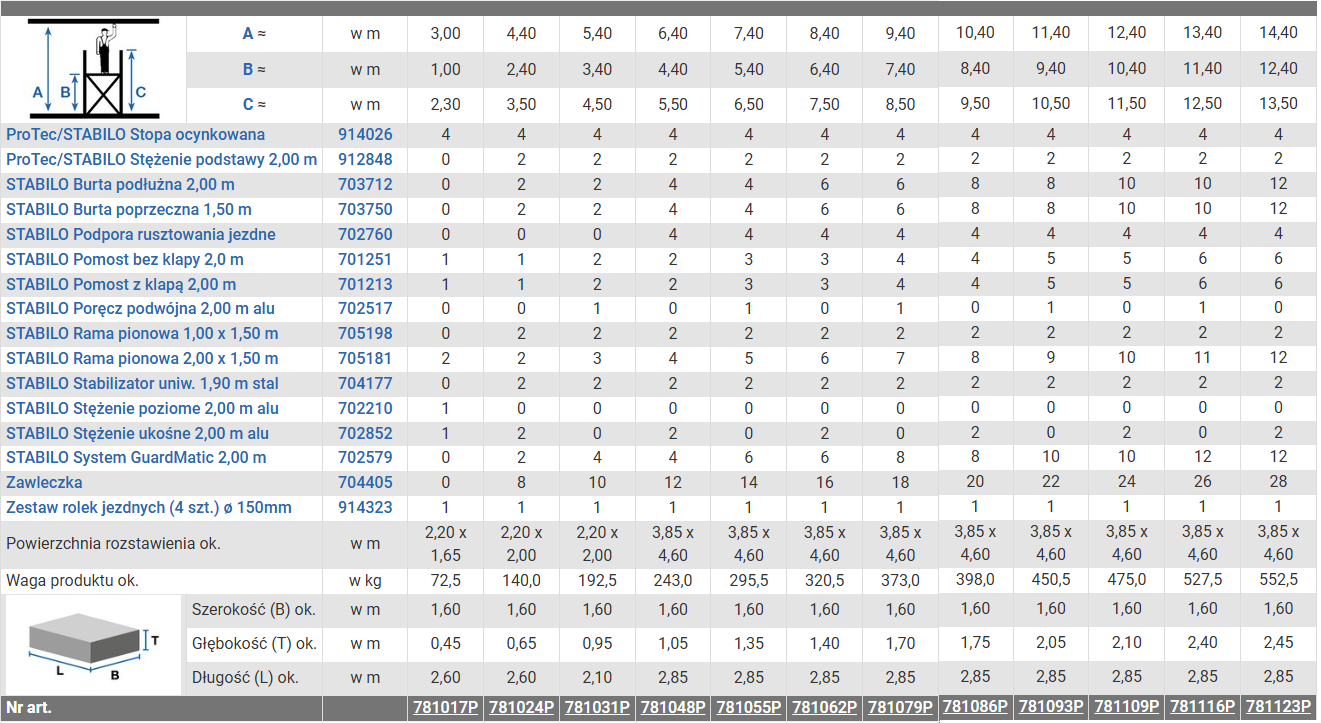
Task: Click part number 702517
Action: 364,309
